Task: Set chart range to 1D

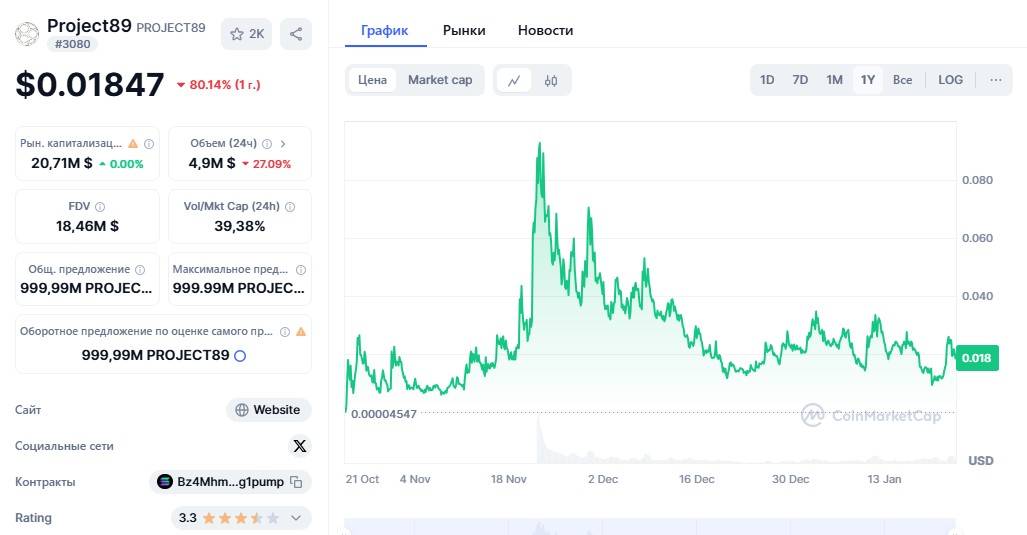Action: click(767, 80)
